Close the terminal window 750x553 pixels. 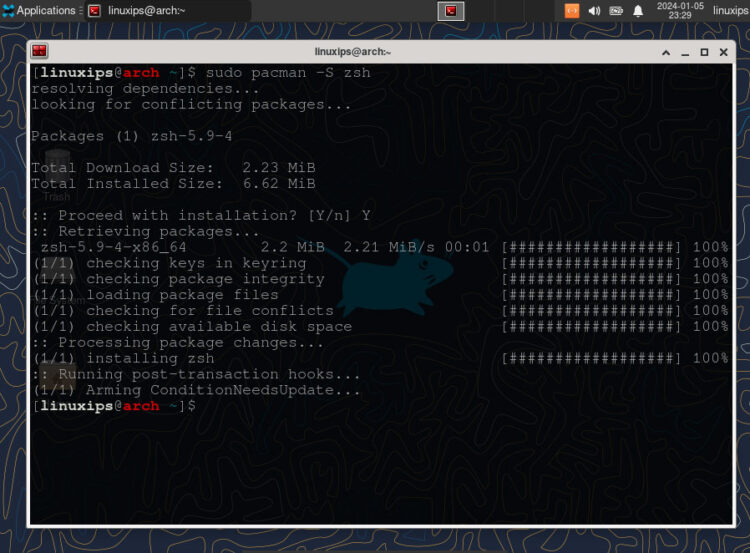pos(724,52)
